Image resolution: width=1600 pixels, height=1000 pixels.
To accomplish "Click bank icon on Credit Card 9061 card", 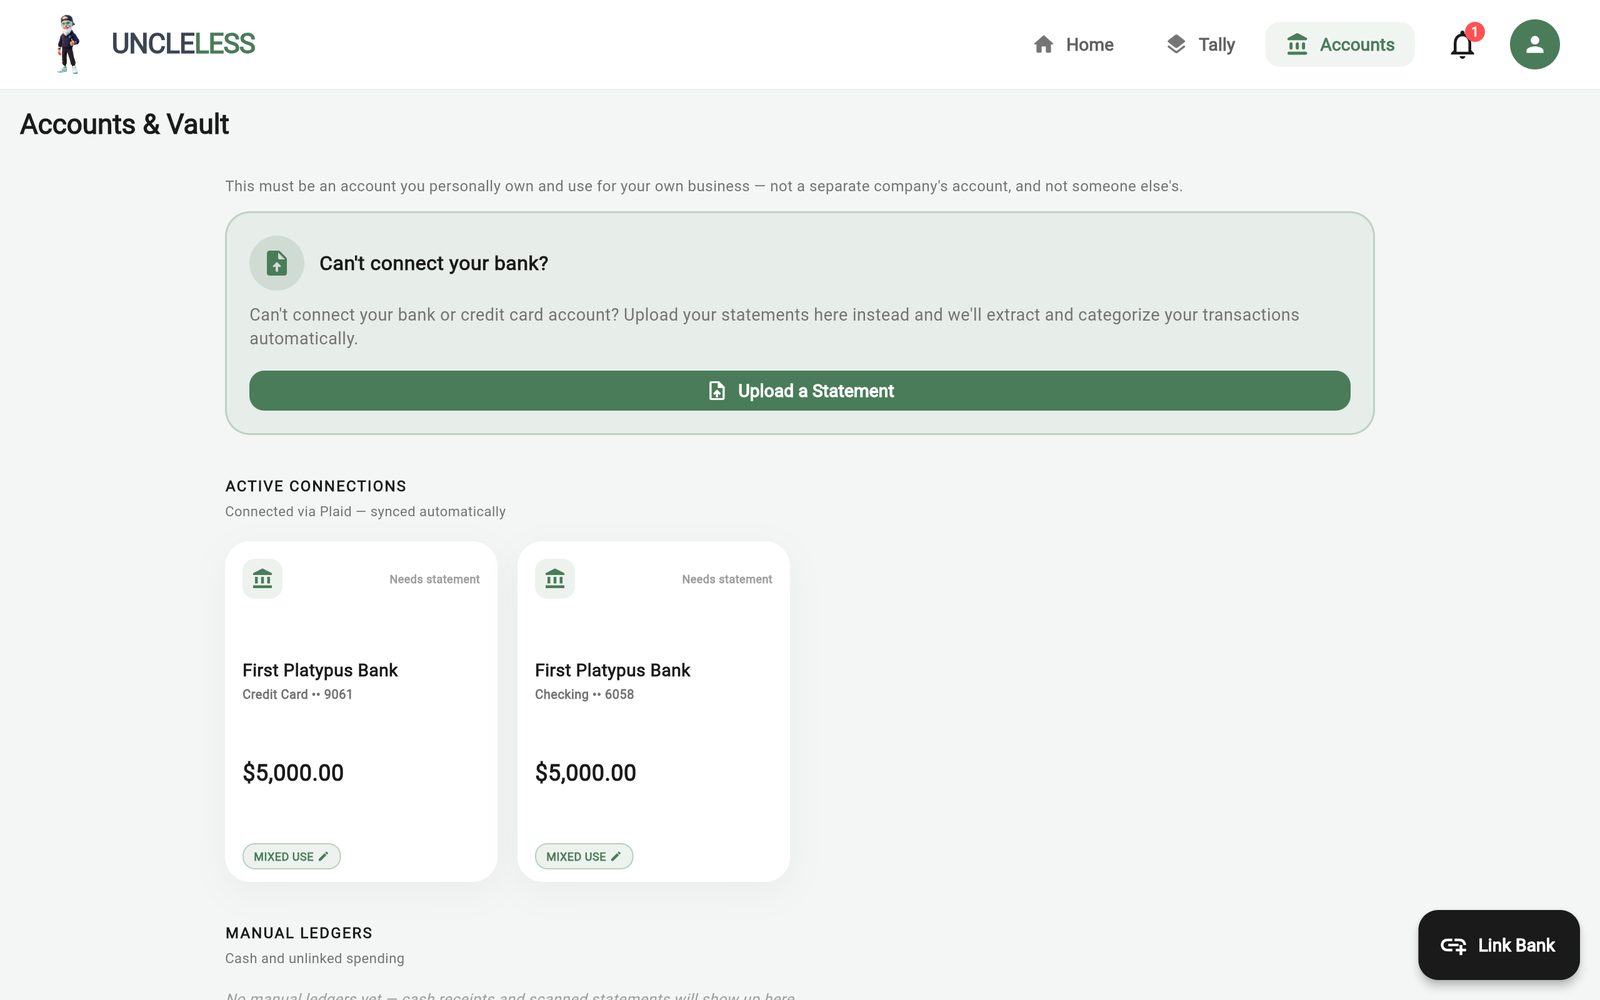I will pos(262,579).
